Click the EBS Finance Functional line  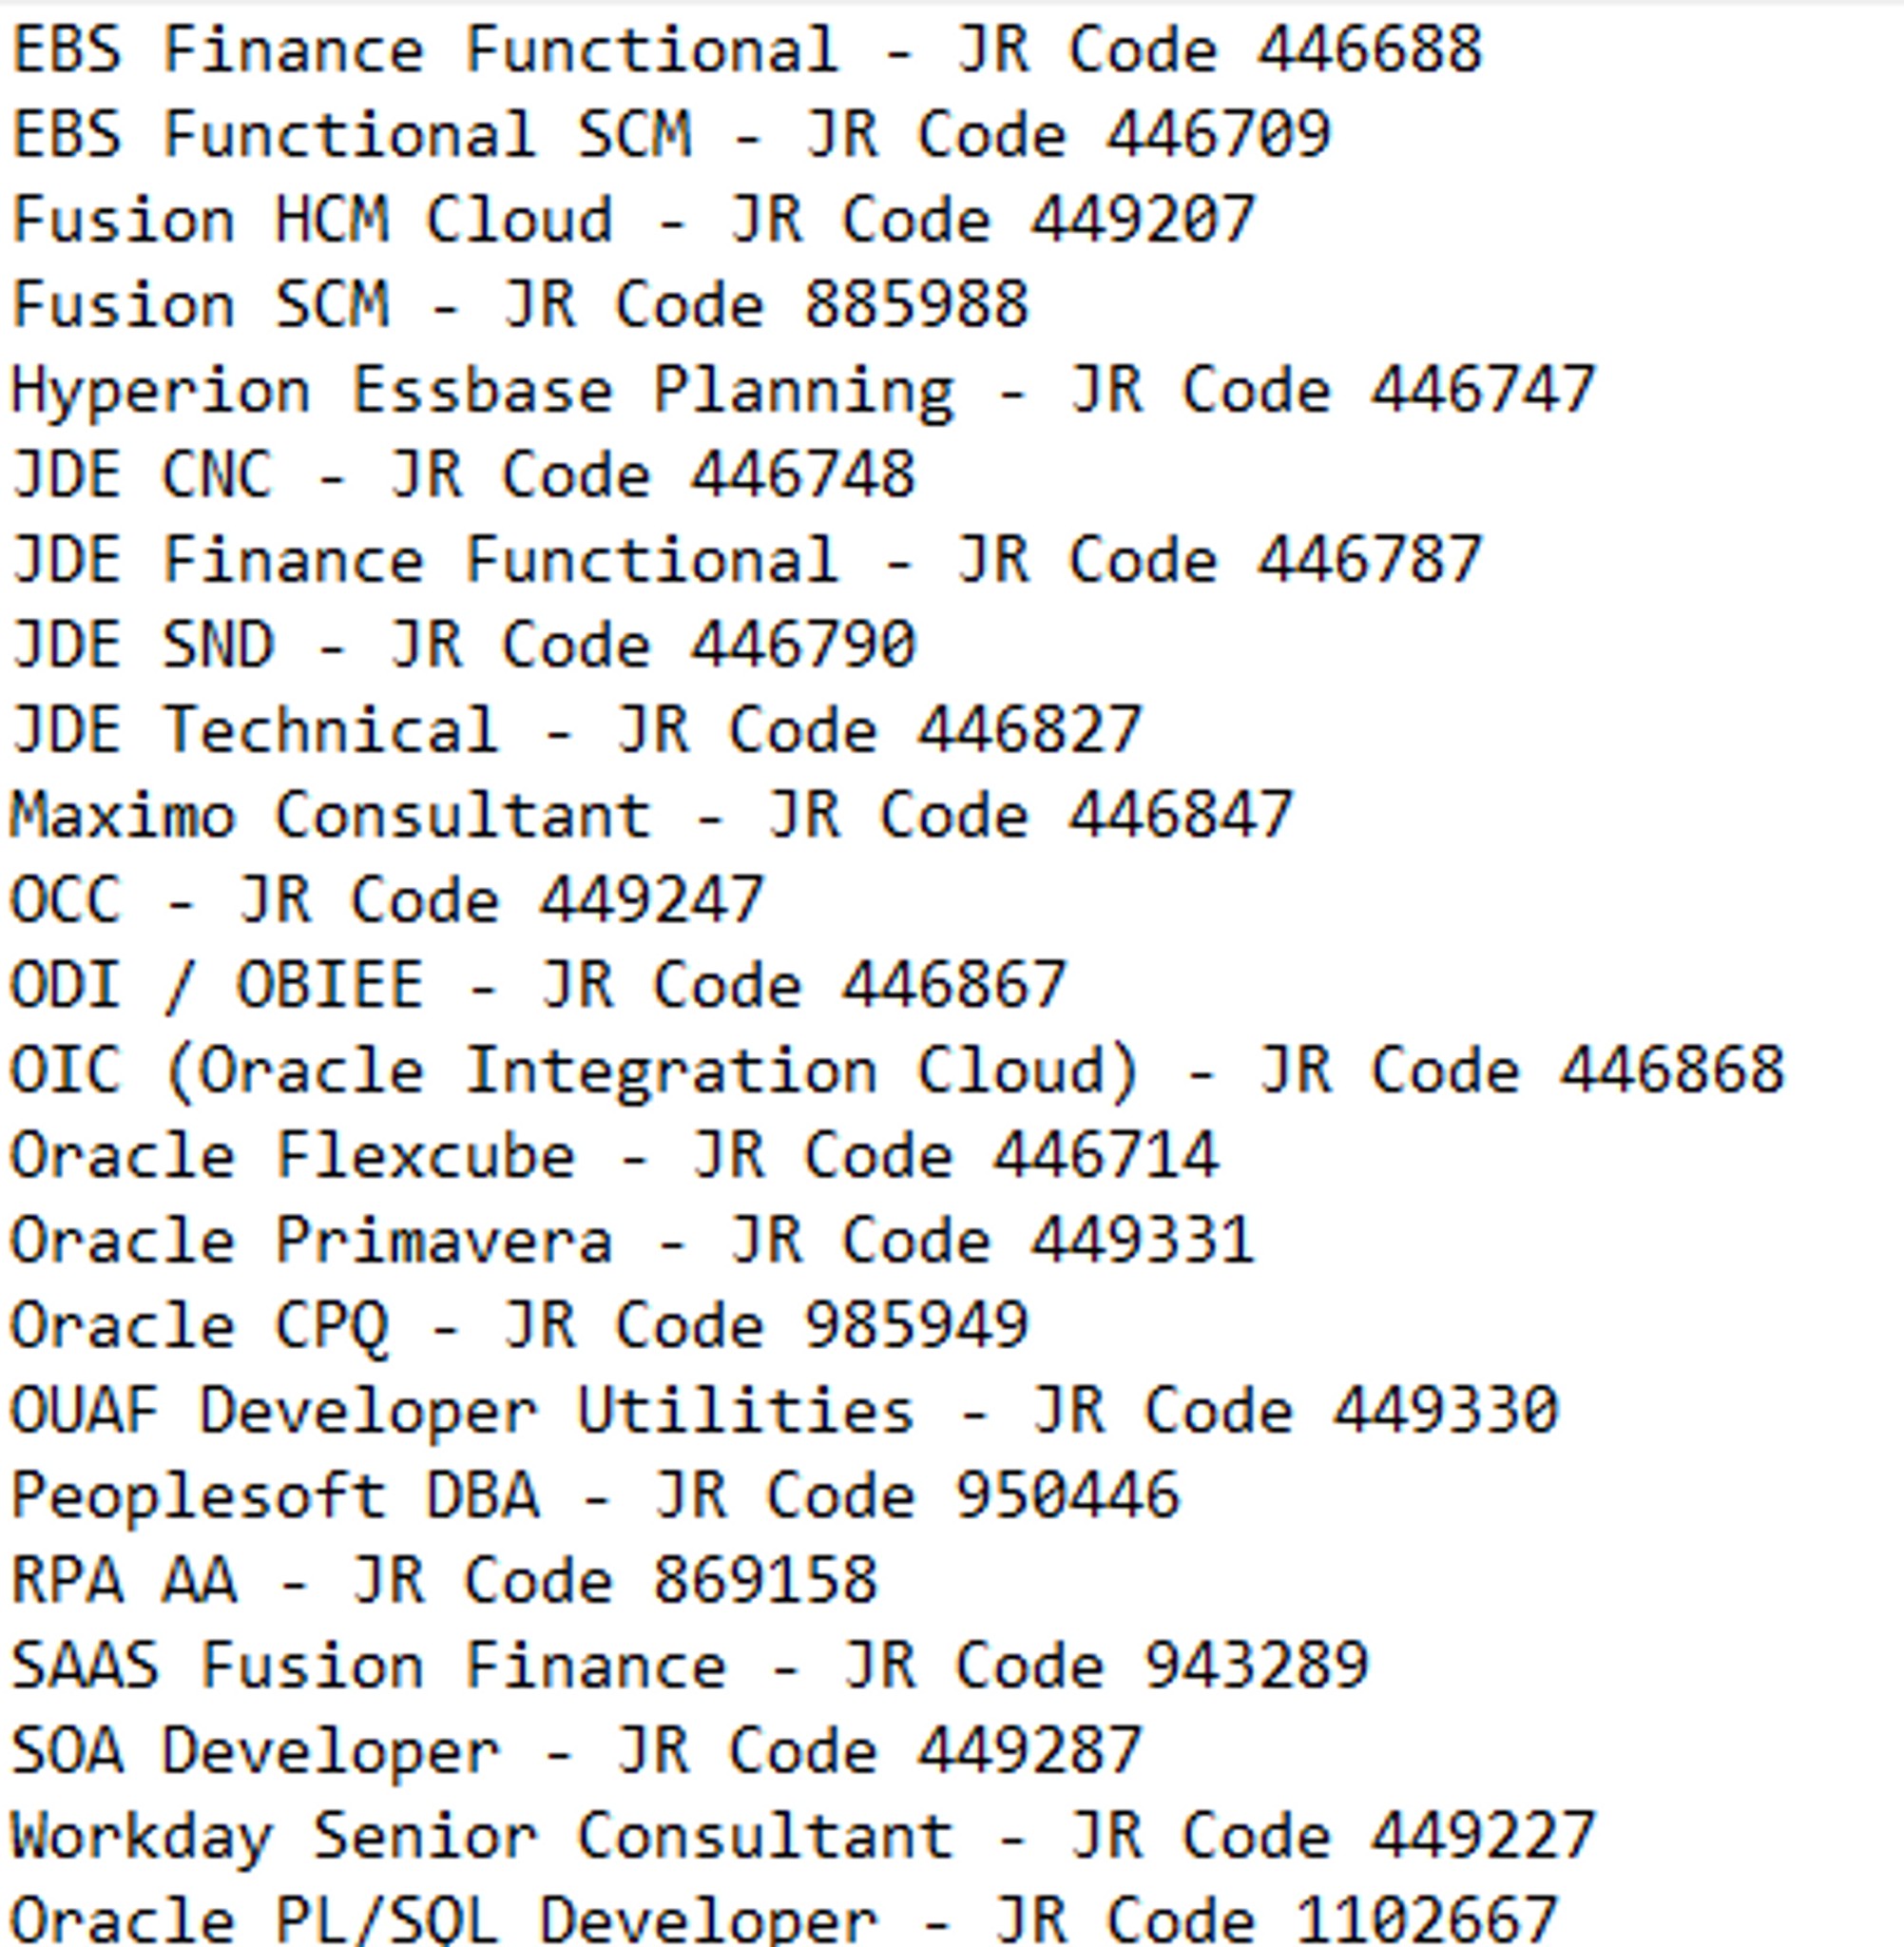pyautogui.click(x=745, y=50)
